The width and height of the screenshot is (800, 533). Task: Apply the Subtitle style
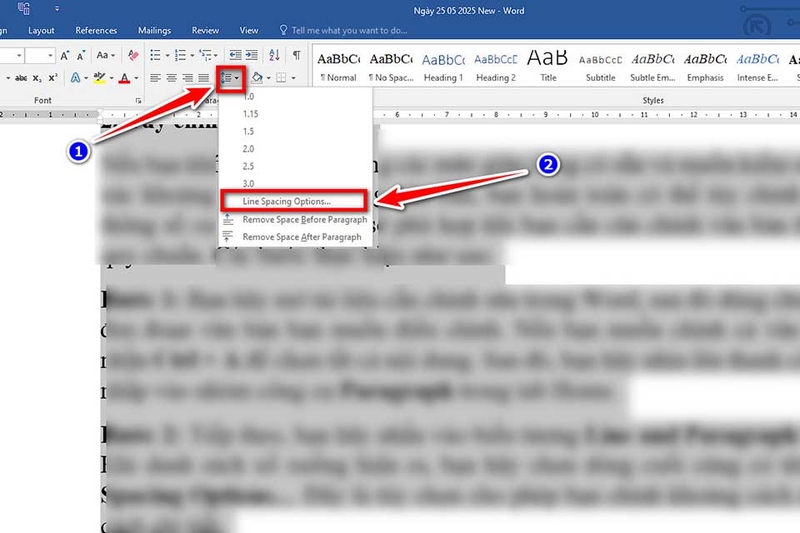tap(601, 66)
